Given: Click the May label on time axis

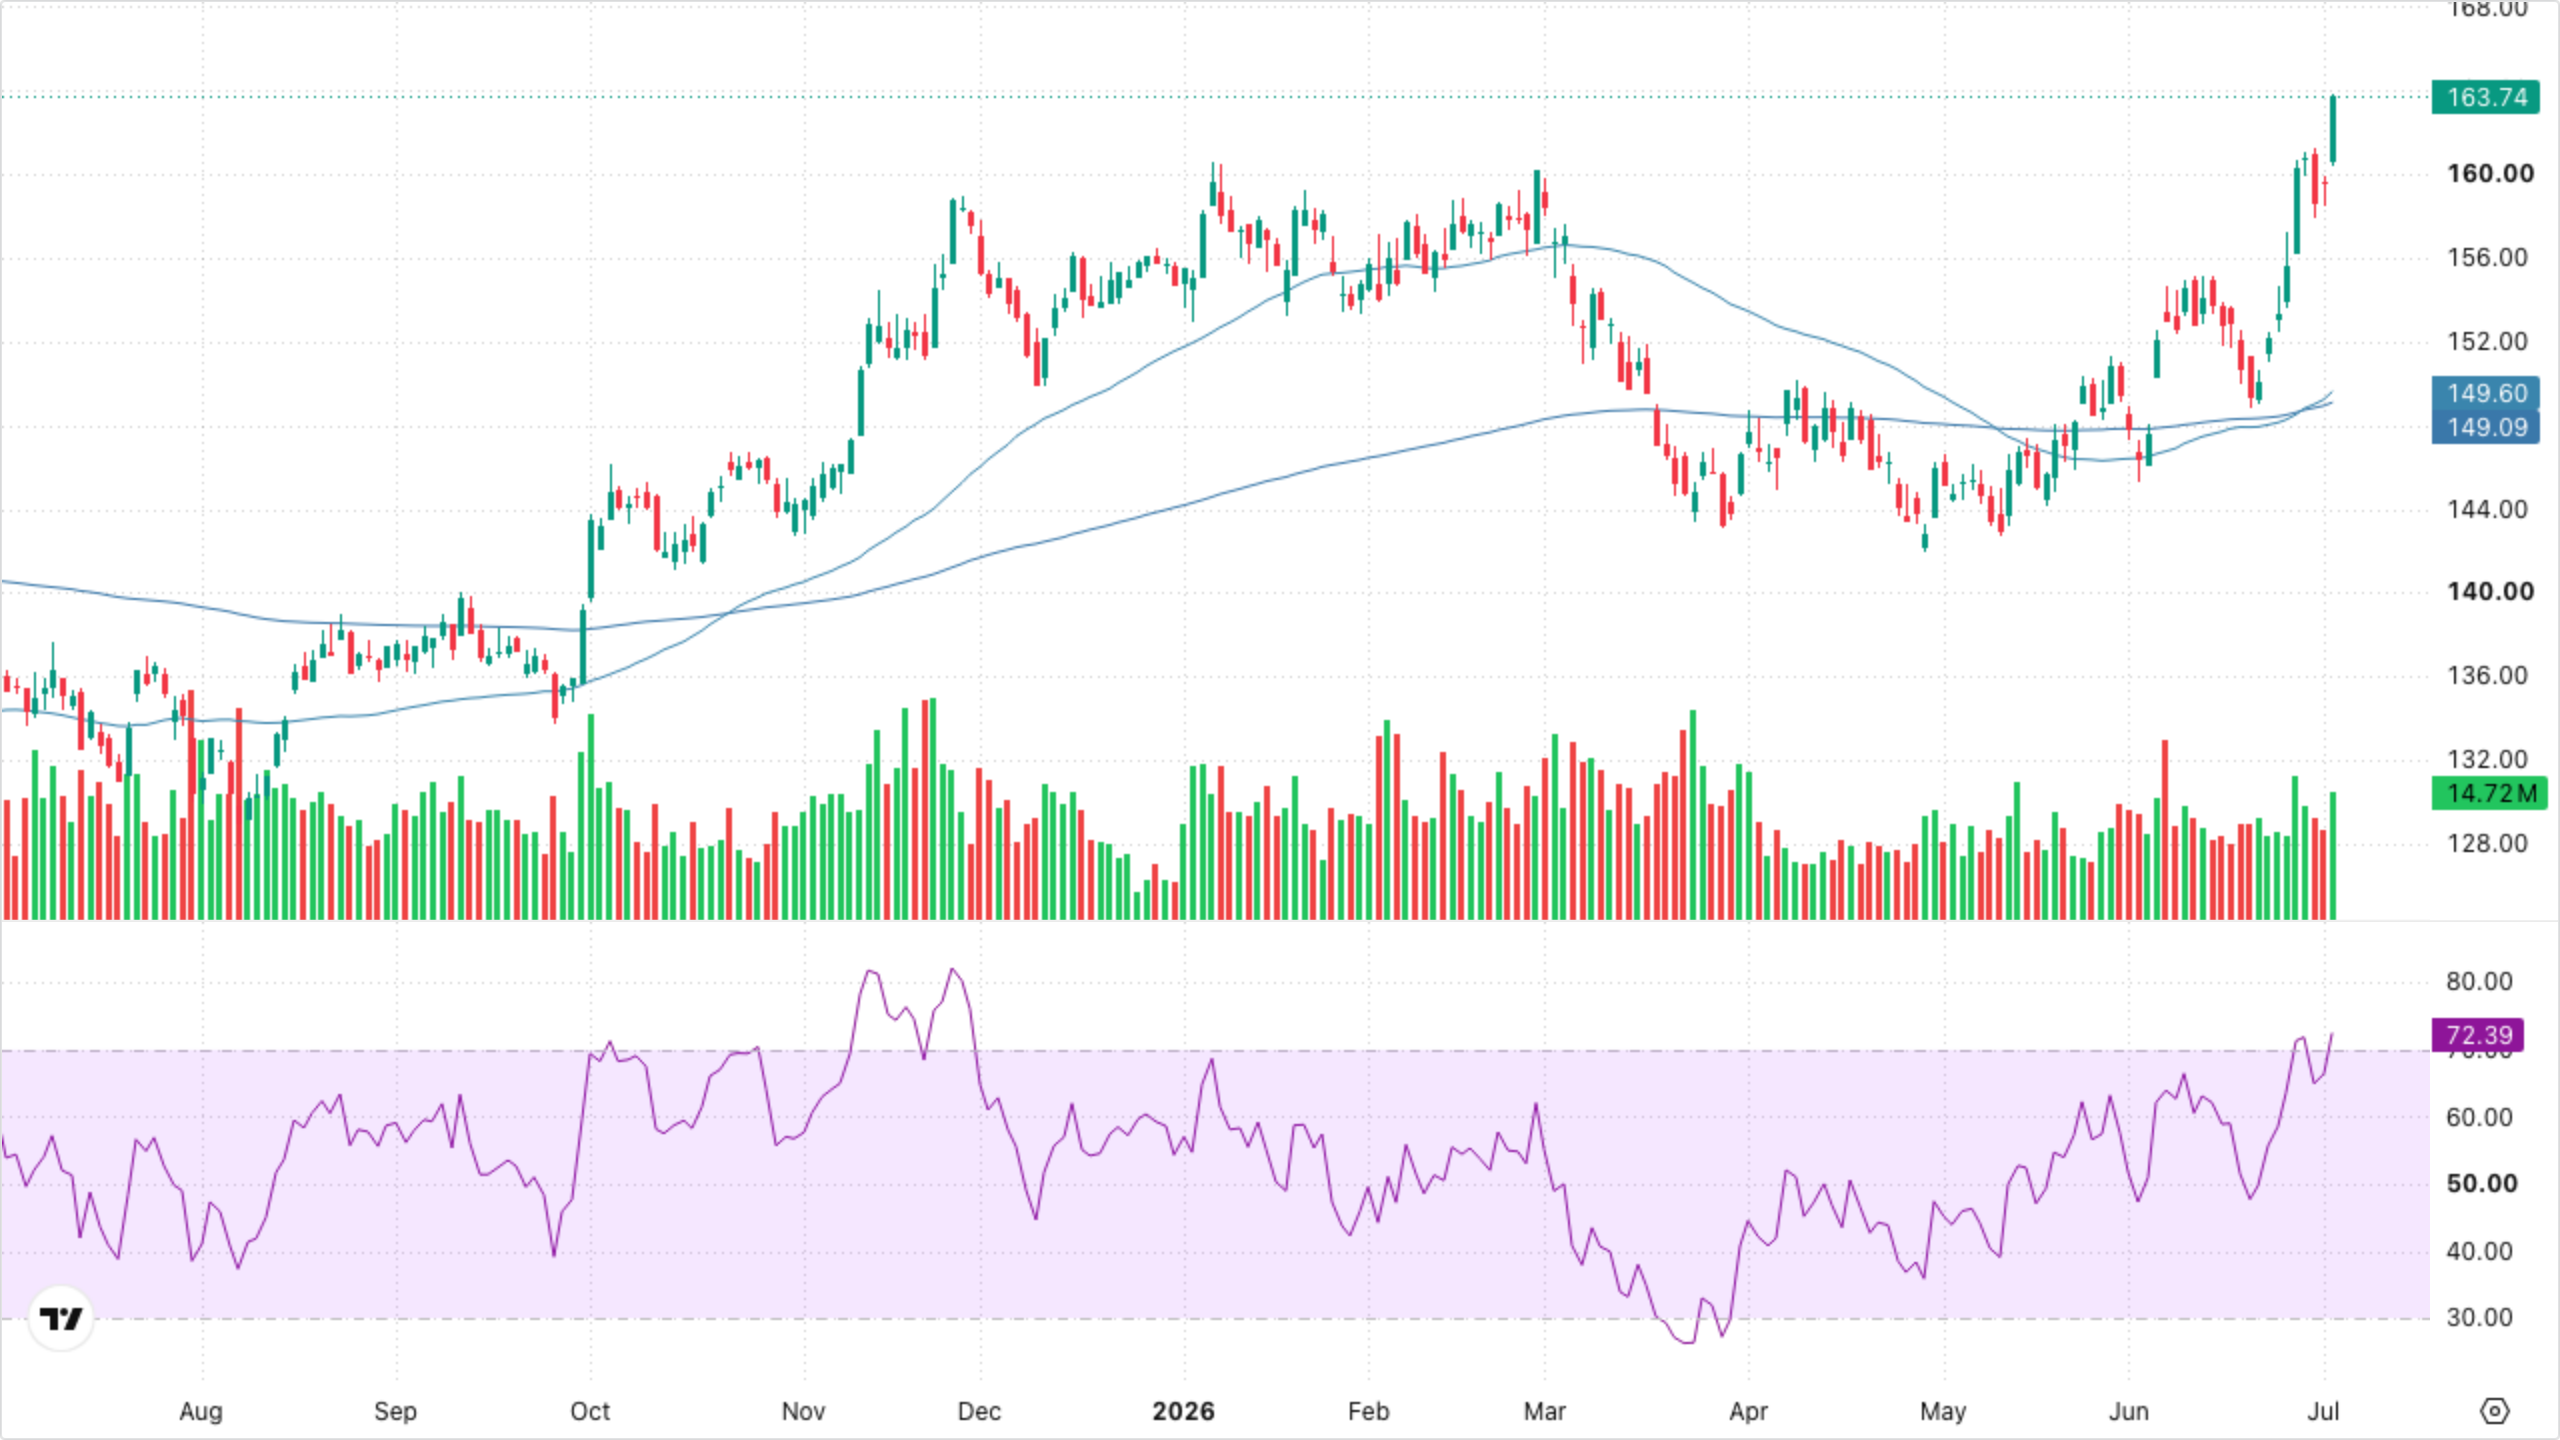Looking at the screenshot, I should click(x=1943, y=1412).
